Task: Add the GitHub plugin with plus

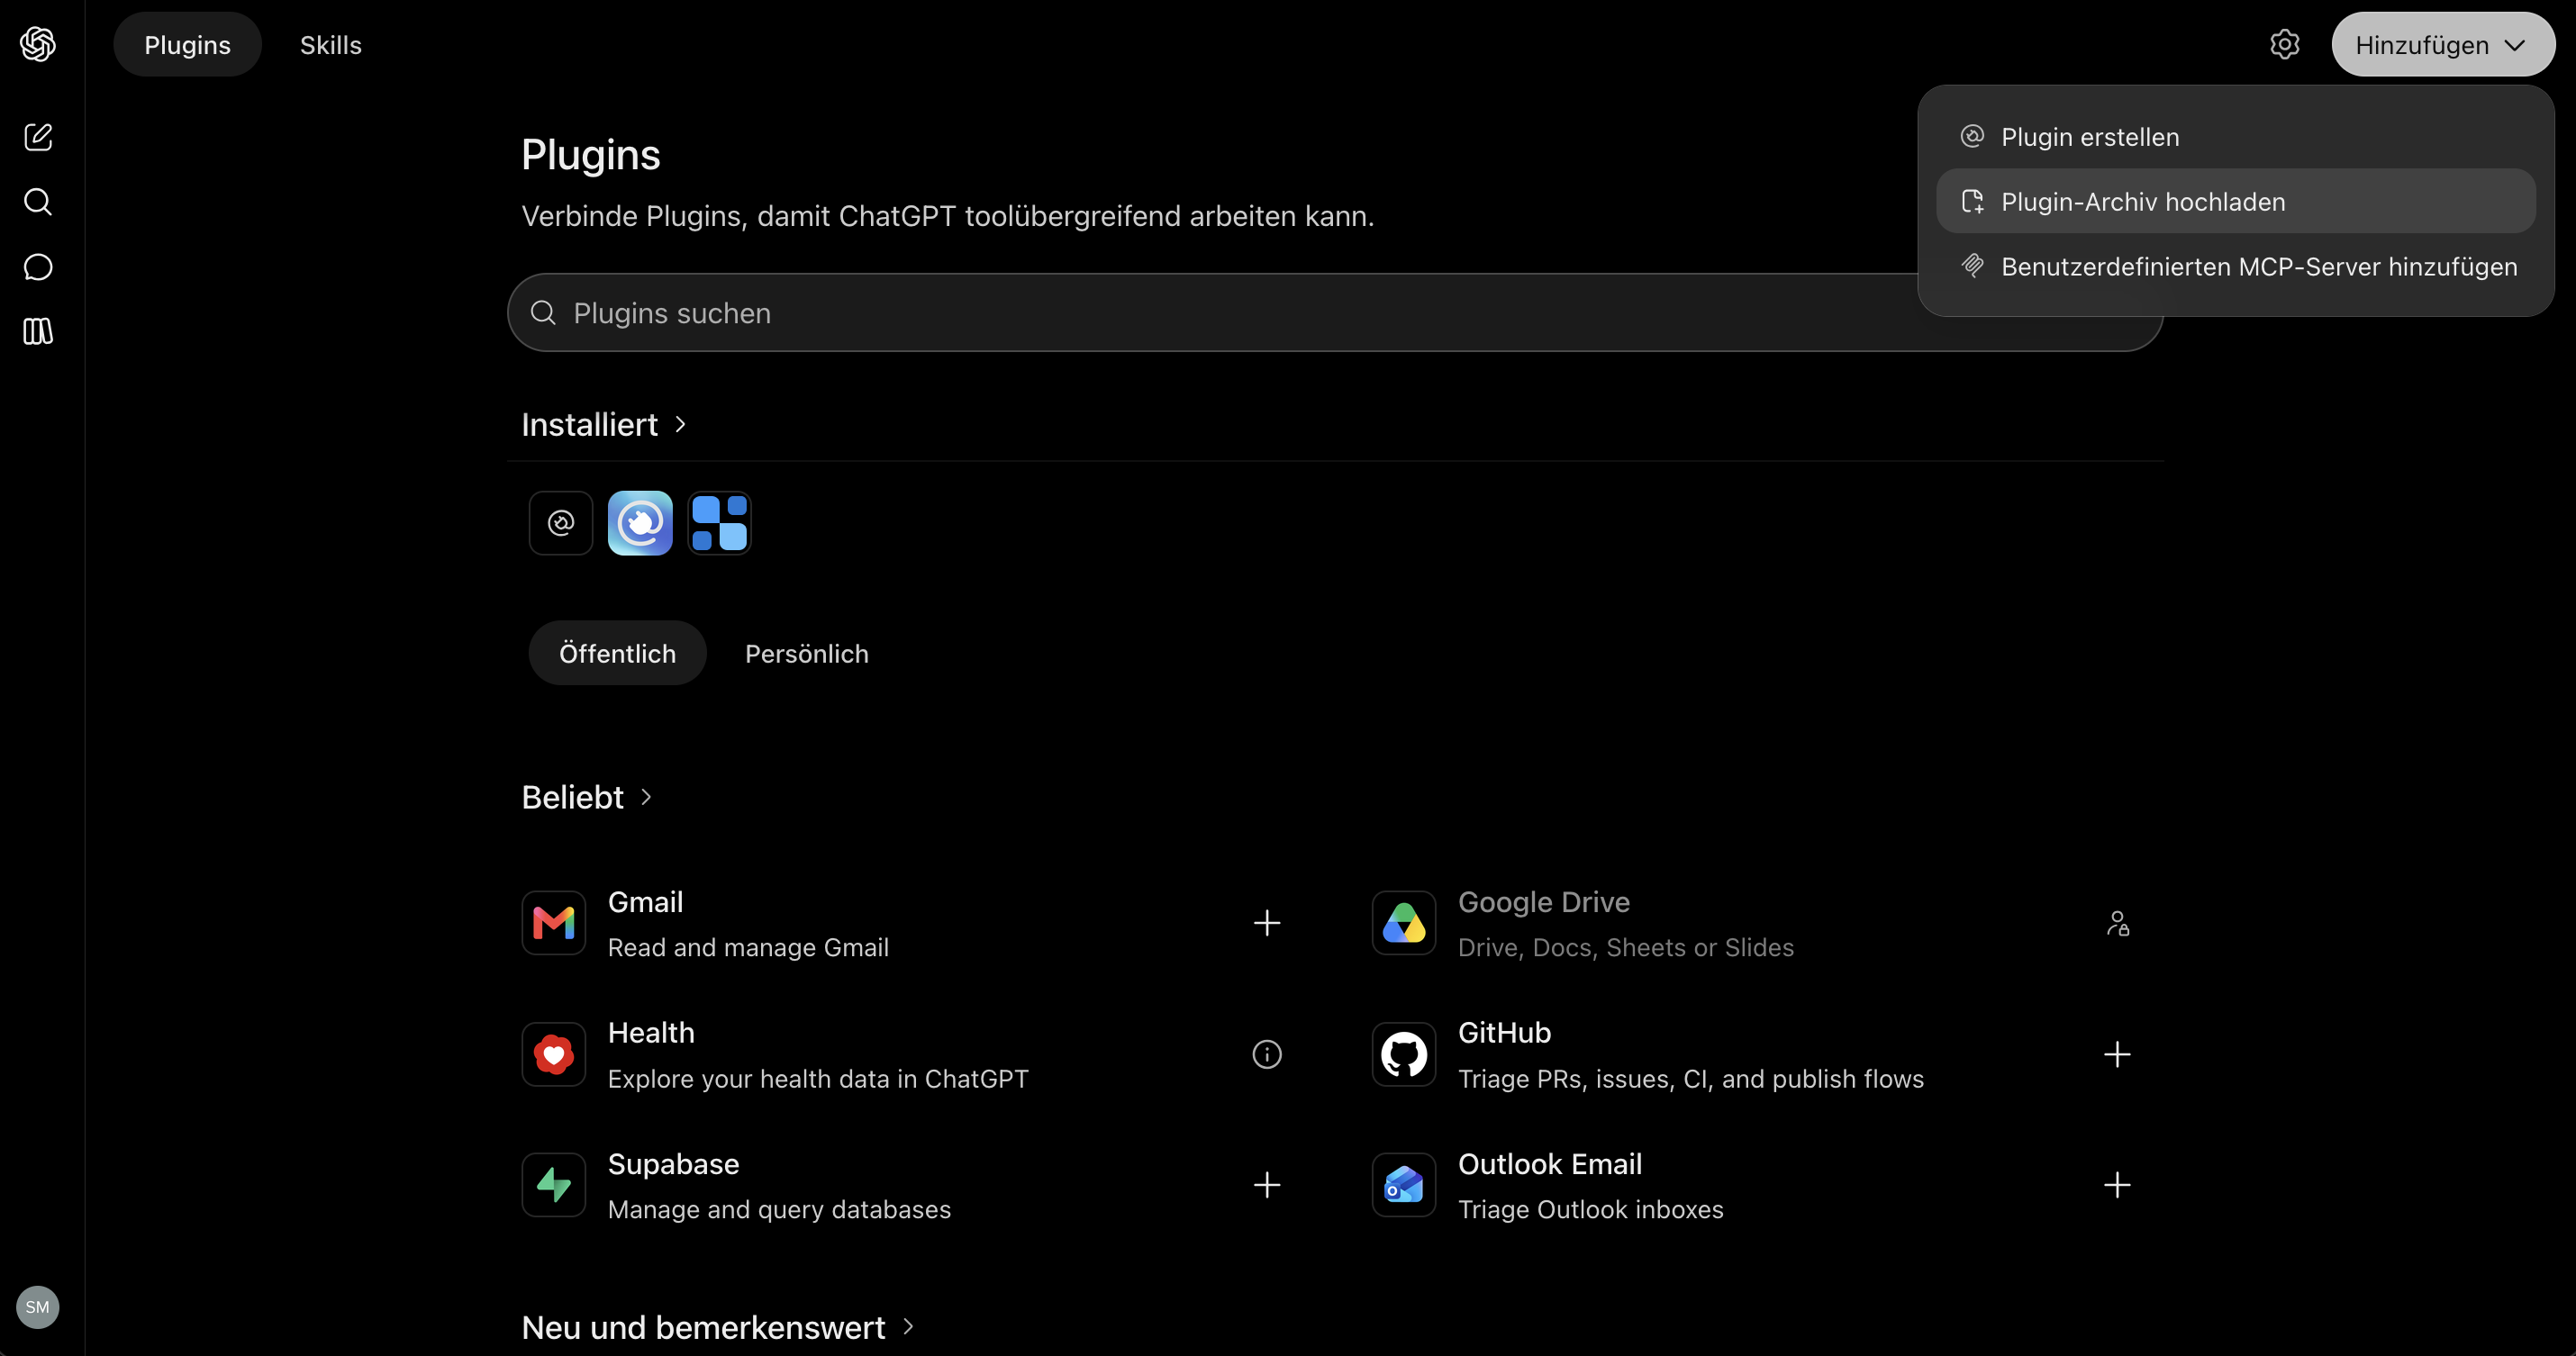Action: coord(2117,1054)
